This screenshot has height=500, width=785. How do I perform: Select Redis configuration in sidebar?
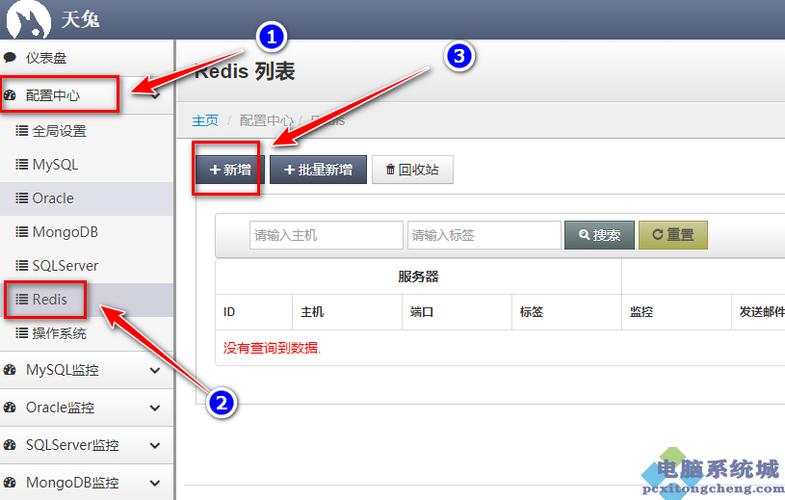click(87, 299)
